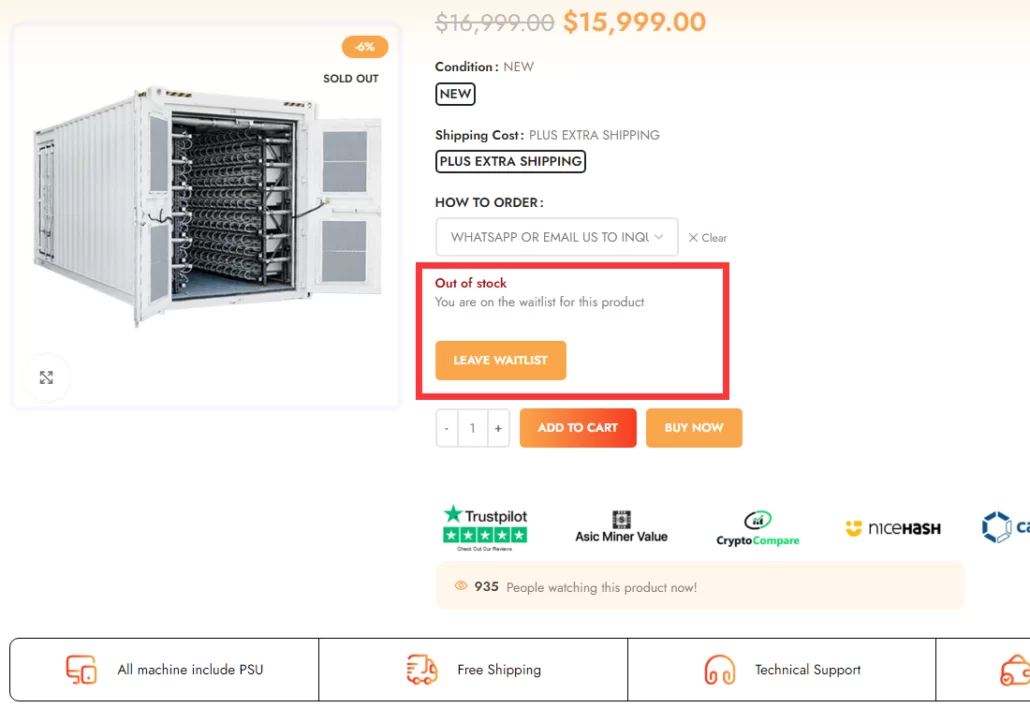Click 'People watching this product now!' text
This screenshot has height=723, width=1030.
tap(602, 587)
